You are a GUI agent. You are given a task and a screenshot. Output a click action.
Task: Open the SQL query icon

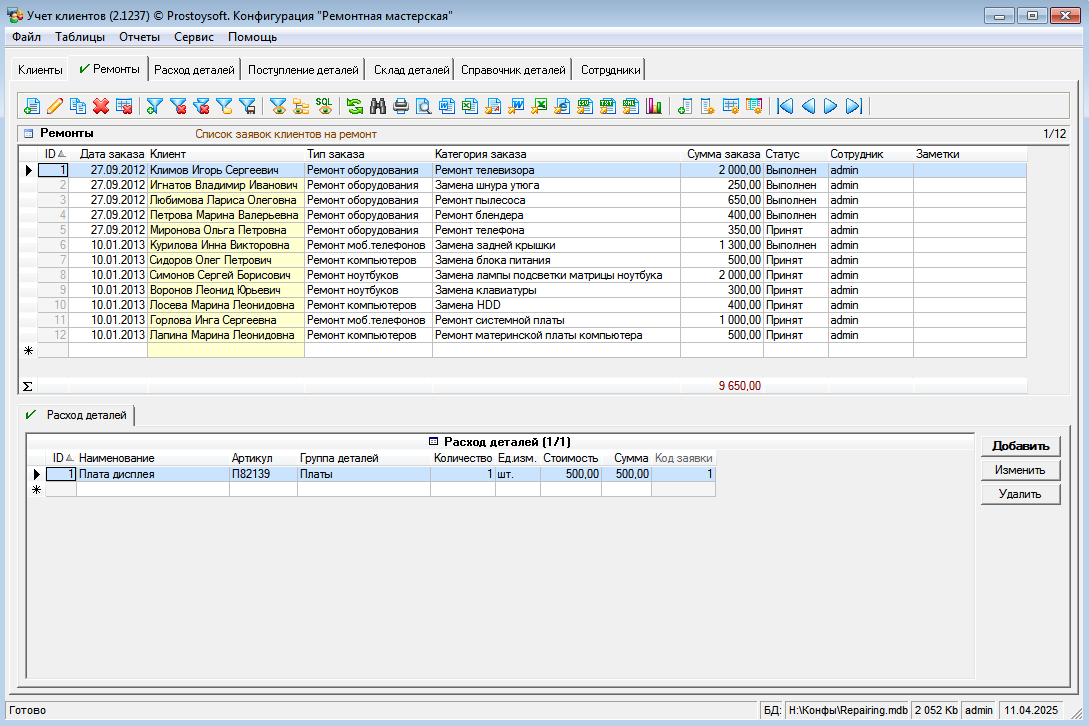point(324,106)
